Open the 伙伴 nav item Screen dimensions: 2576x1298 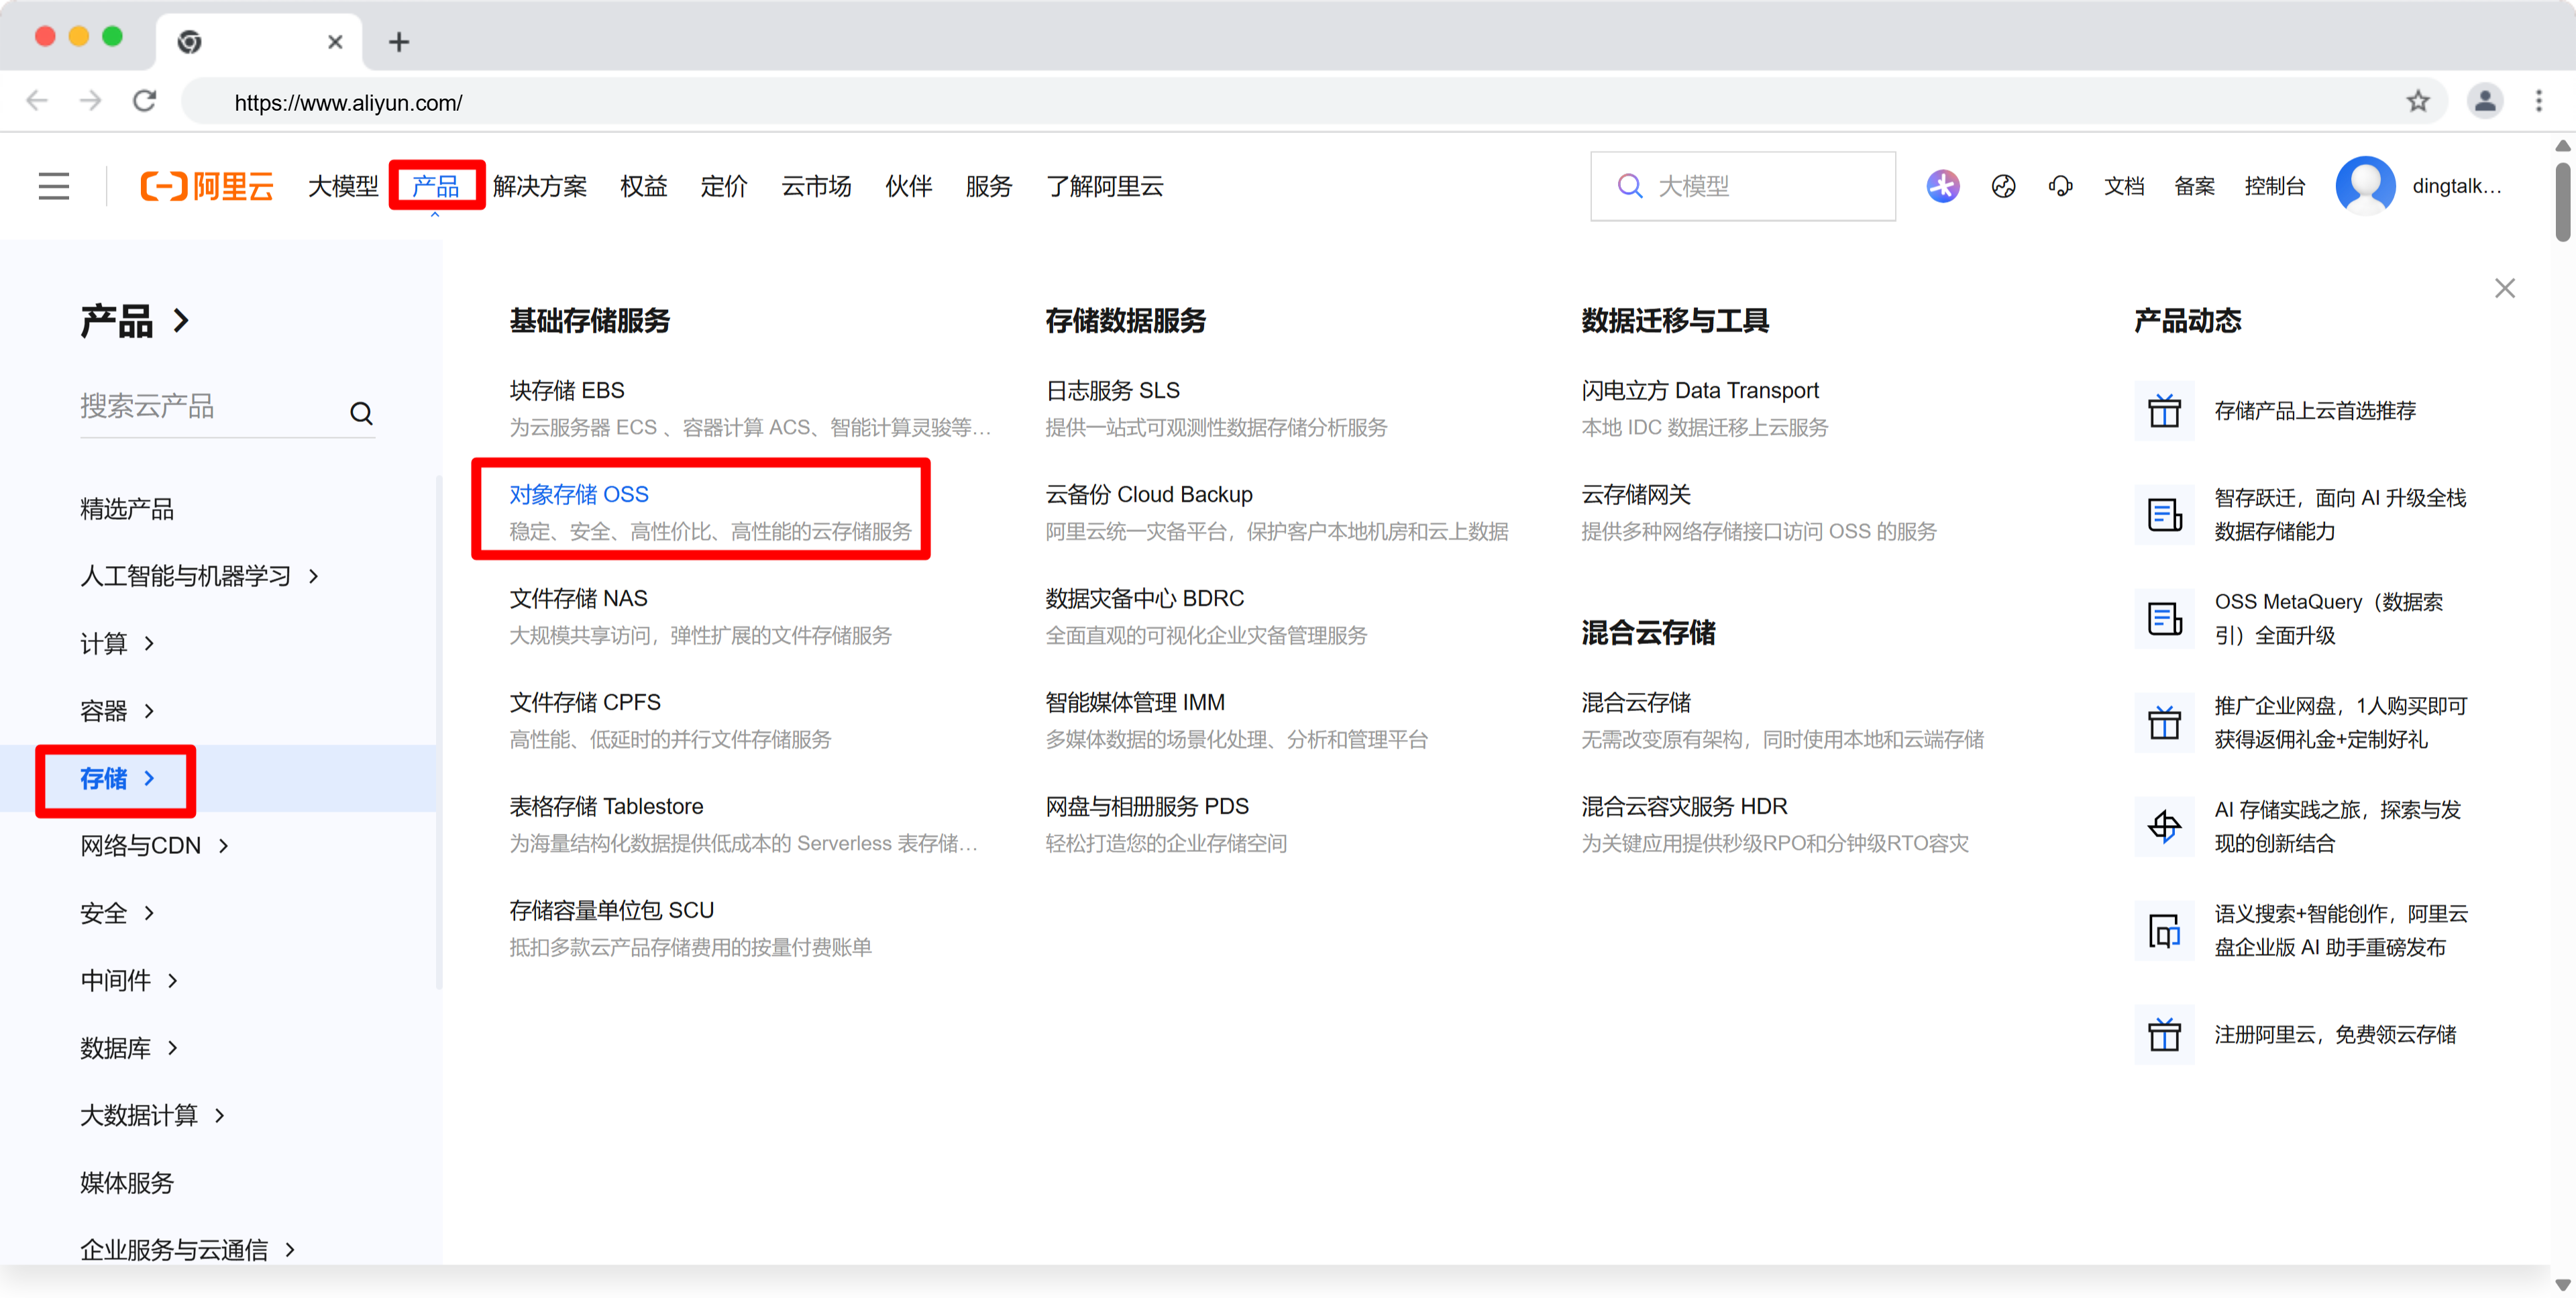pos(909,186)
